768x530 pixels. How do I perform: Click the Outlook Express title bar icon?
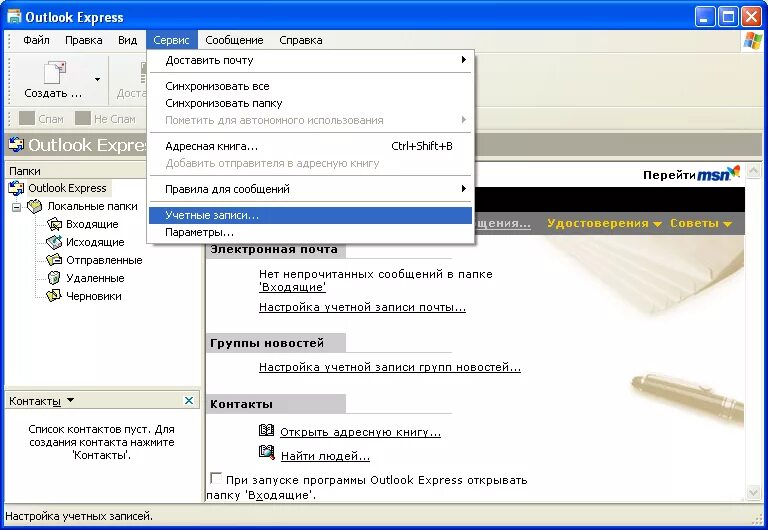[14, 17]
